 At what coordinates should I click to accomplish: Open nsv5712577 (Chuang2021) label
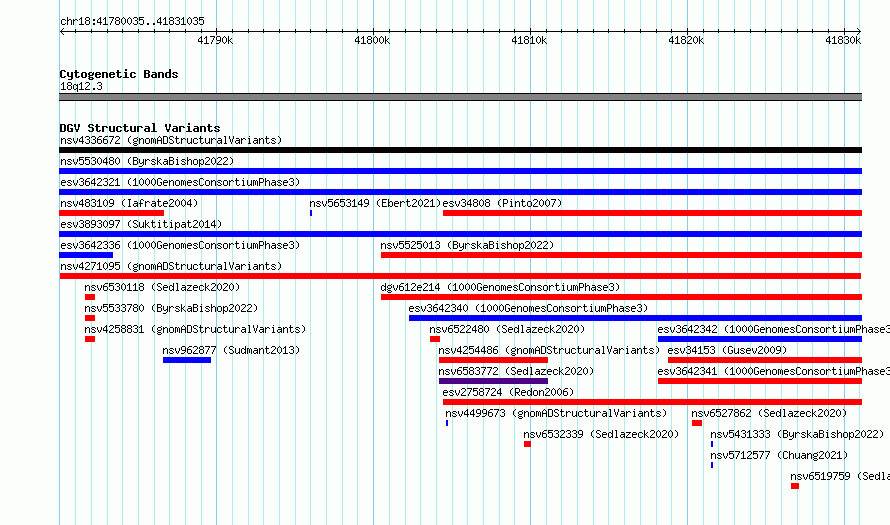tap(779, 455)
